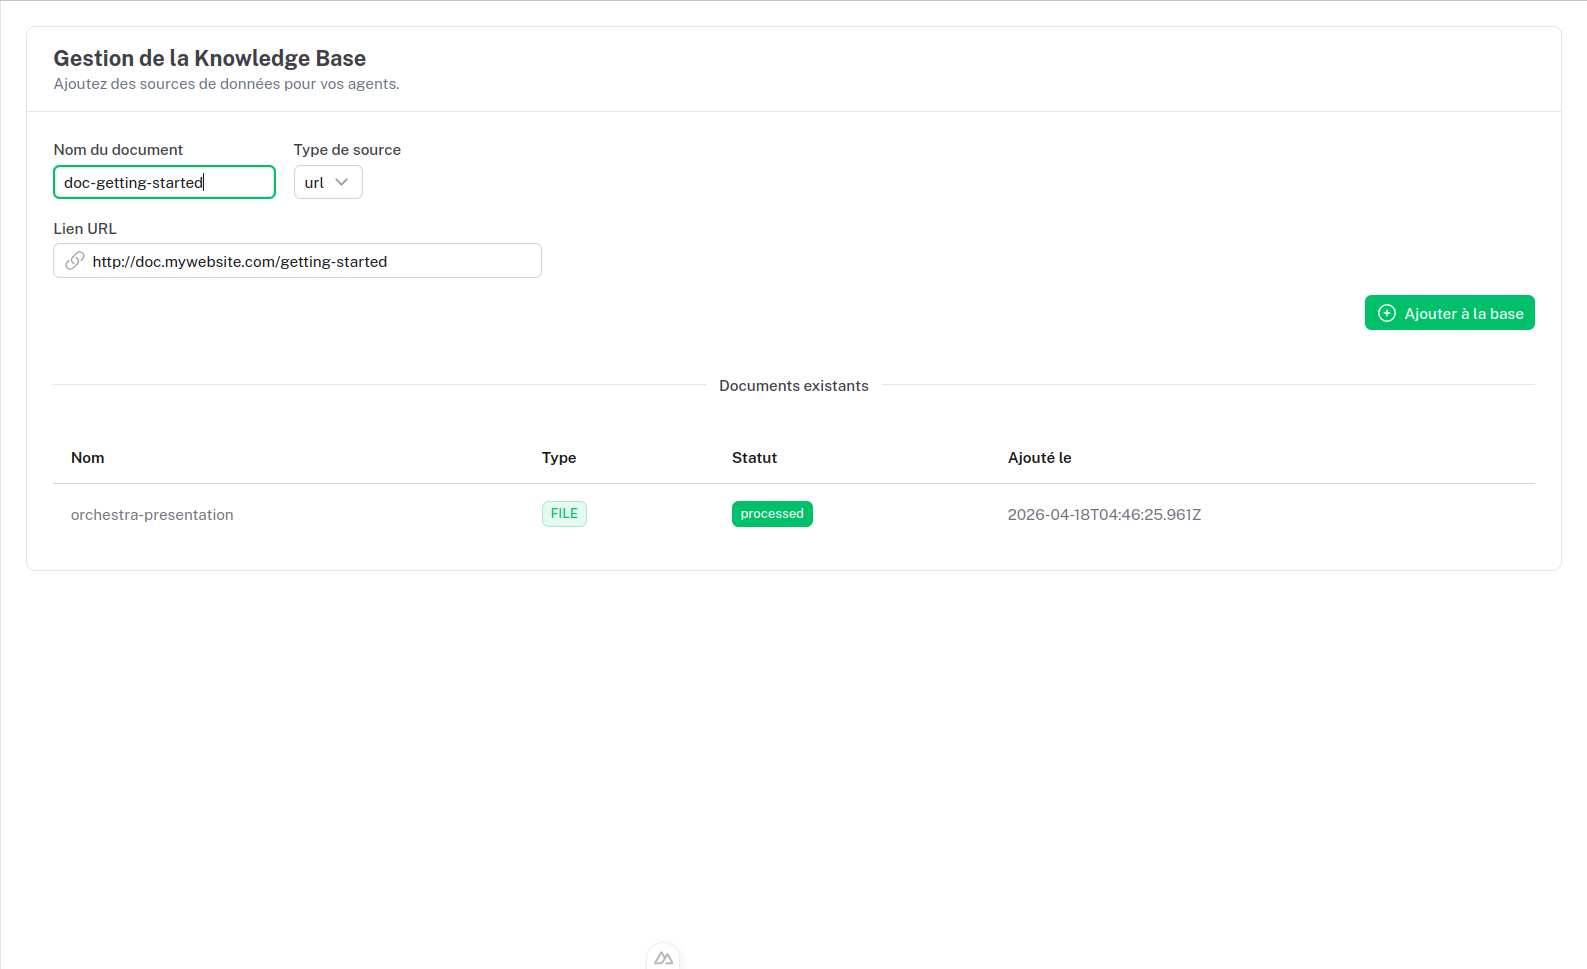Click the Lien URL label
This screenshot has height=969, width=1587.
point(85,229)
